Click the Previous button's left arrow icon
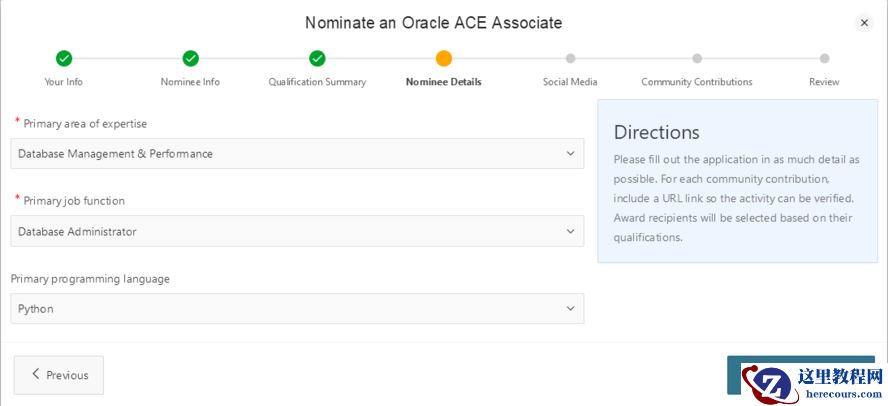888x406 pixels. pyautogui.click(x=36, y=374)
